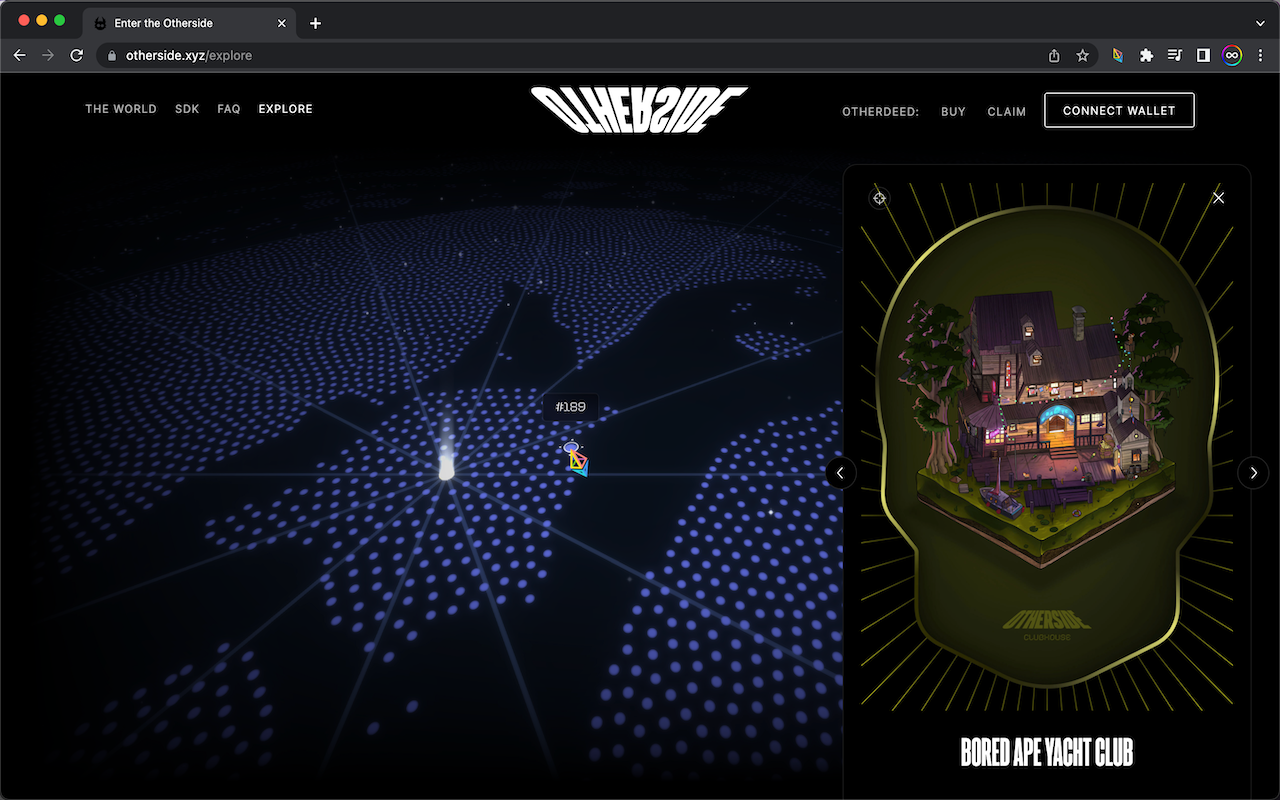This screenshot has width=1280, height=800.
Task: Open the FAQ page link
Action: click(x=229, y=109)
